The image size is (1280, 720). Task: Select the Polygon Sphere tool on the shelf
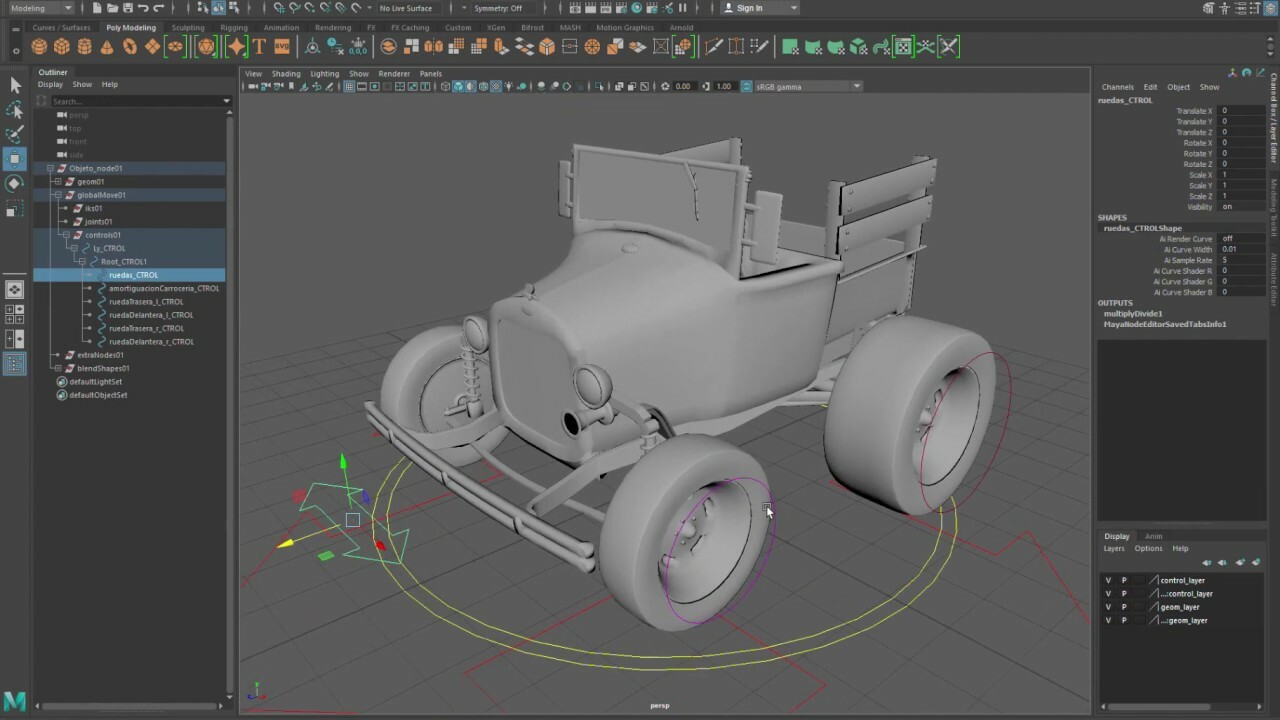point(39,46)
